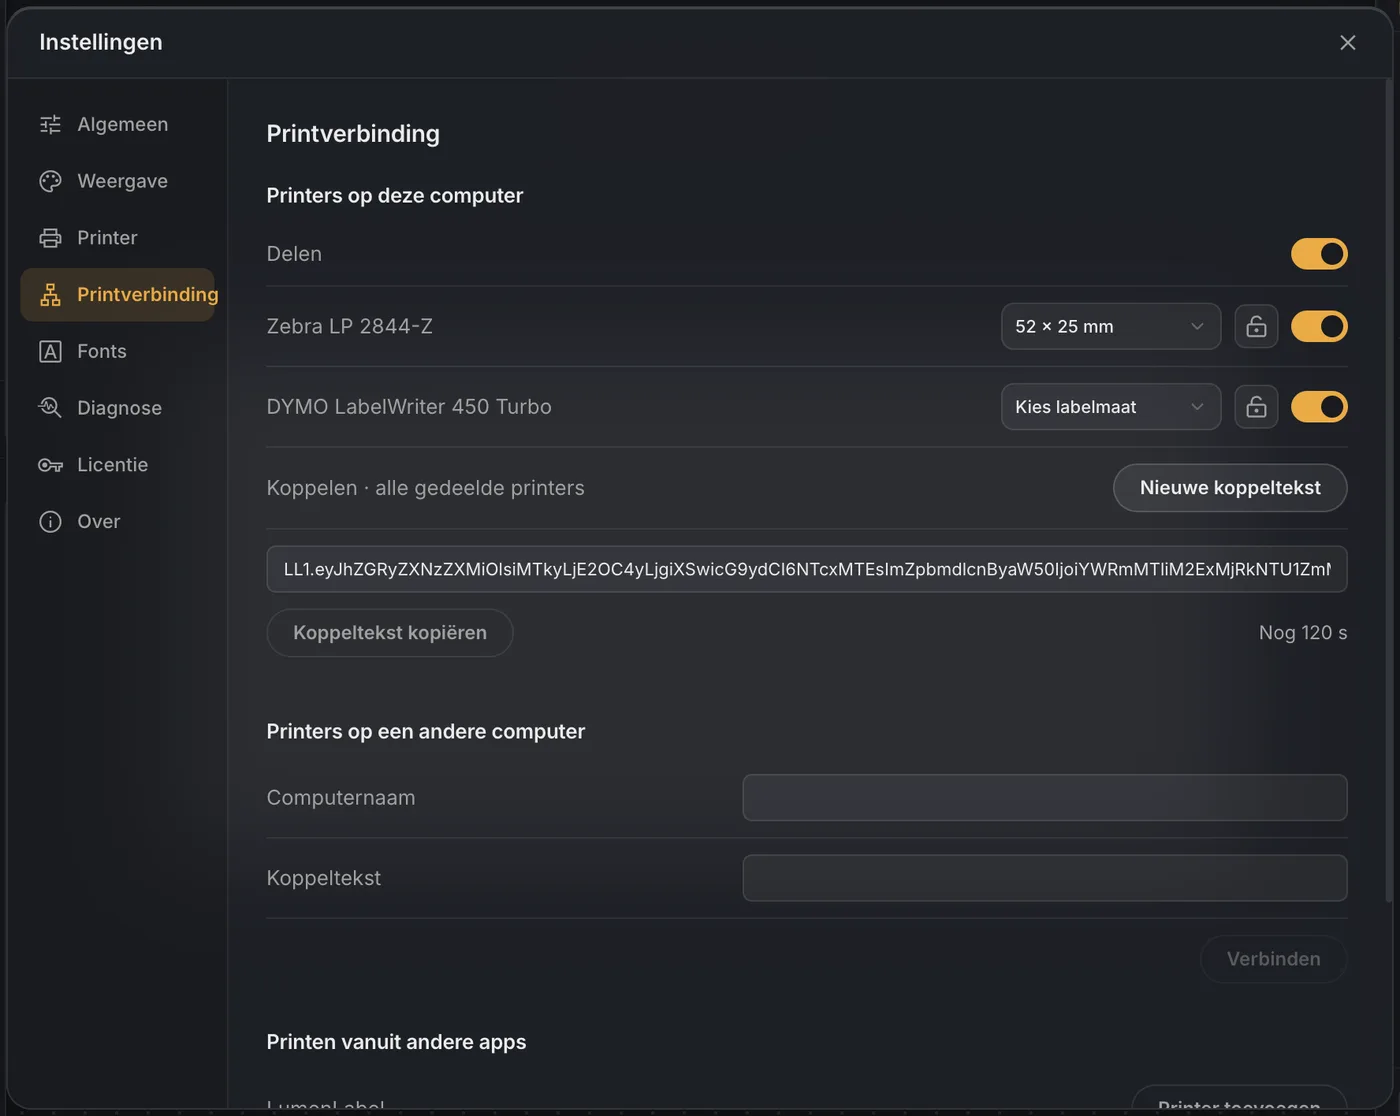Screen dimensions: 1400x1116
Task: Click the 'Printers op deze computer' heading
Action: coord(394,195)
